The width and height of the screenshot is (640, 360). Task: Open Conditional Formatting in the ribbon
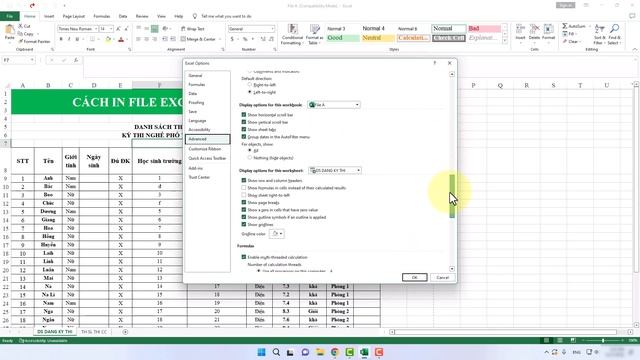point(292,34)
